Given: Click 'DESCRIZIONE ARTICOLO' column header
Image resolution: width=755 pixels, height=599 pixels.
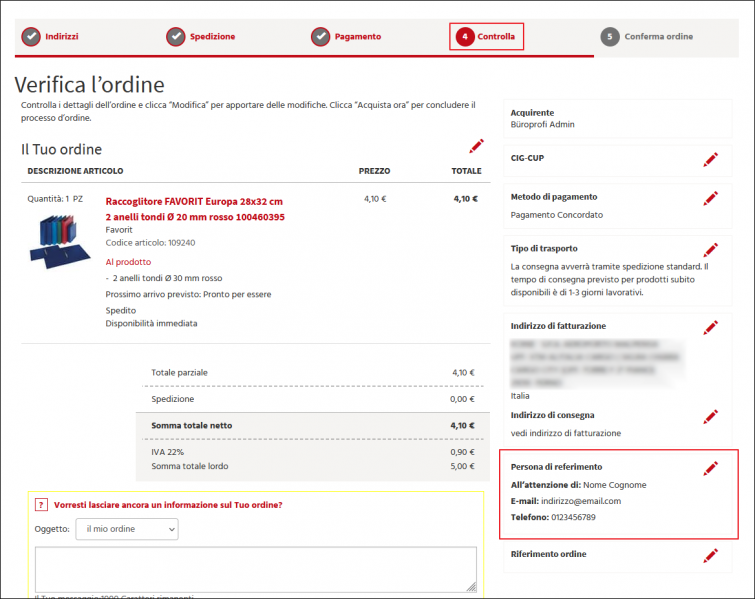Looking at the screenshot, I should point(75,171).
